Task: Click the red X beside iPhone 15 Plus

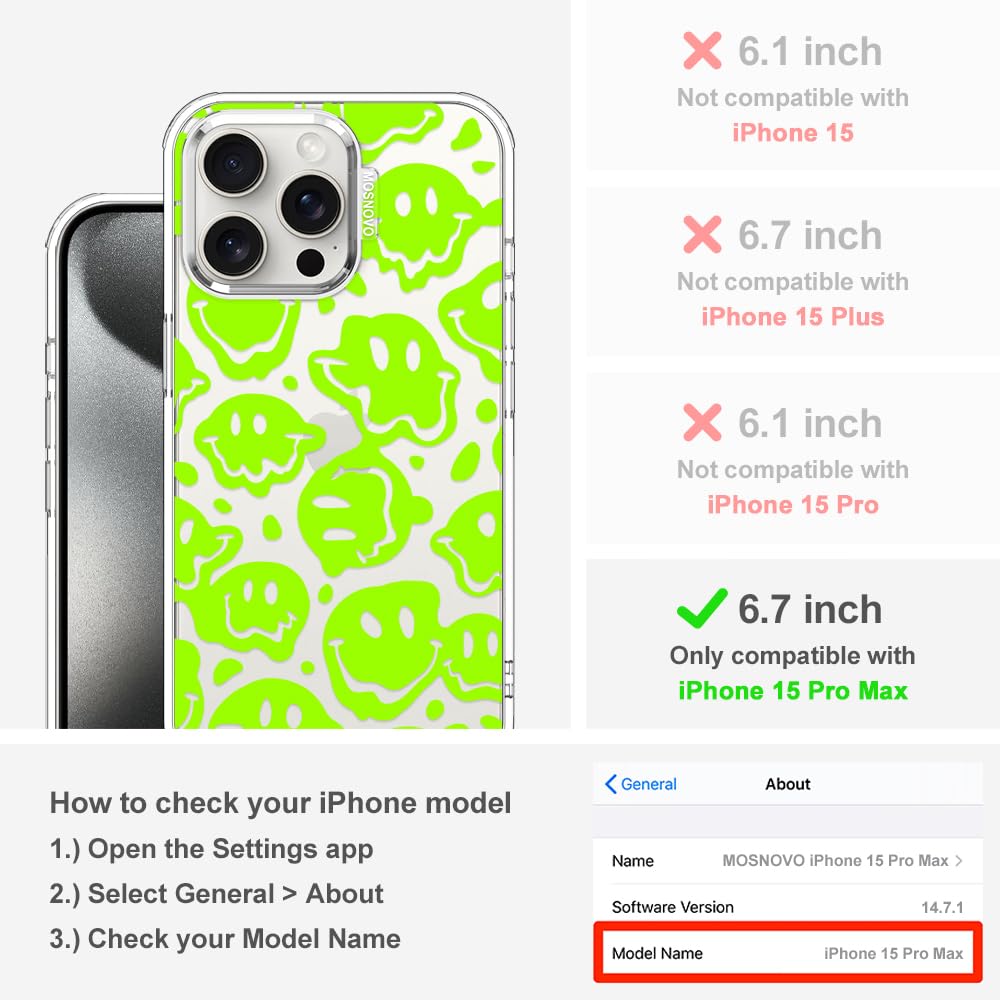Action: 702,235
